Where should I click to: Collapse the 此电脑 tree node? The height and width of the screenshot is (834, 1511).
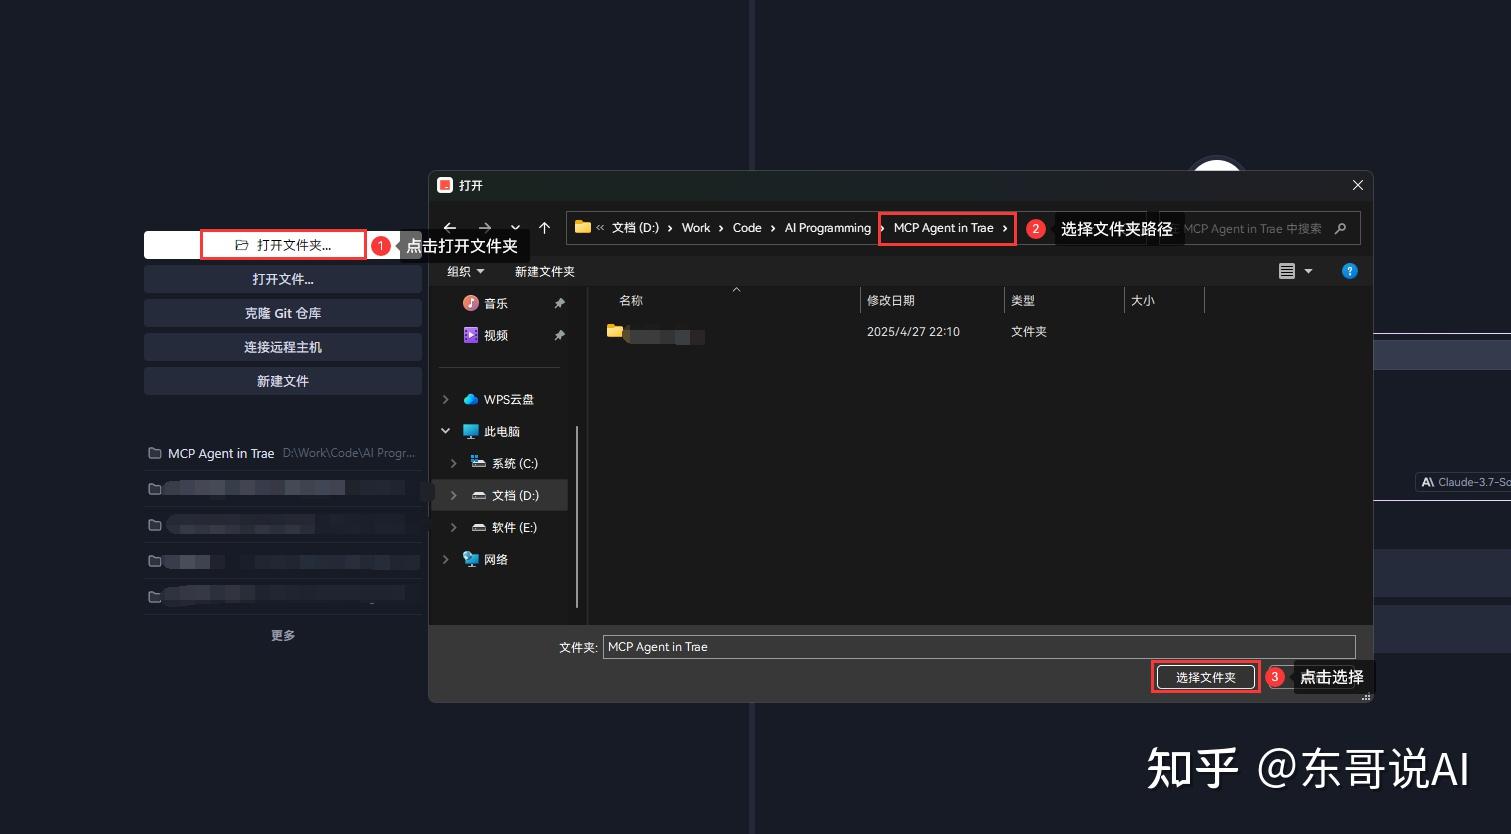(x=446, y=431)
